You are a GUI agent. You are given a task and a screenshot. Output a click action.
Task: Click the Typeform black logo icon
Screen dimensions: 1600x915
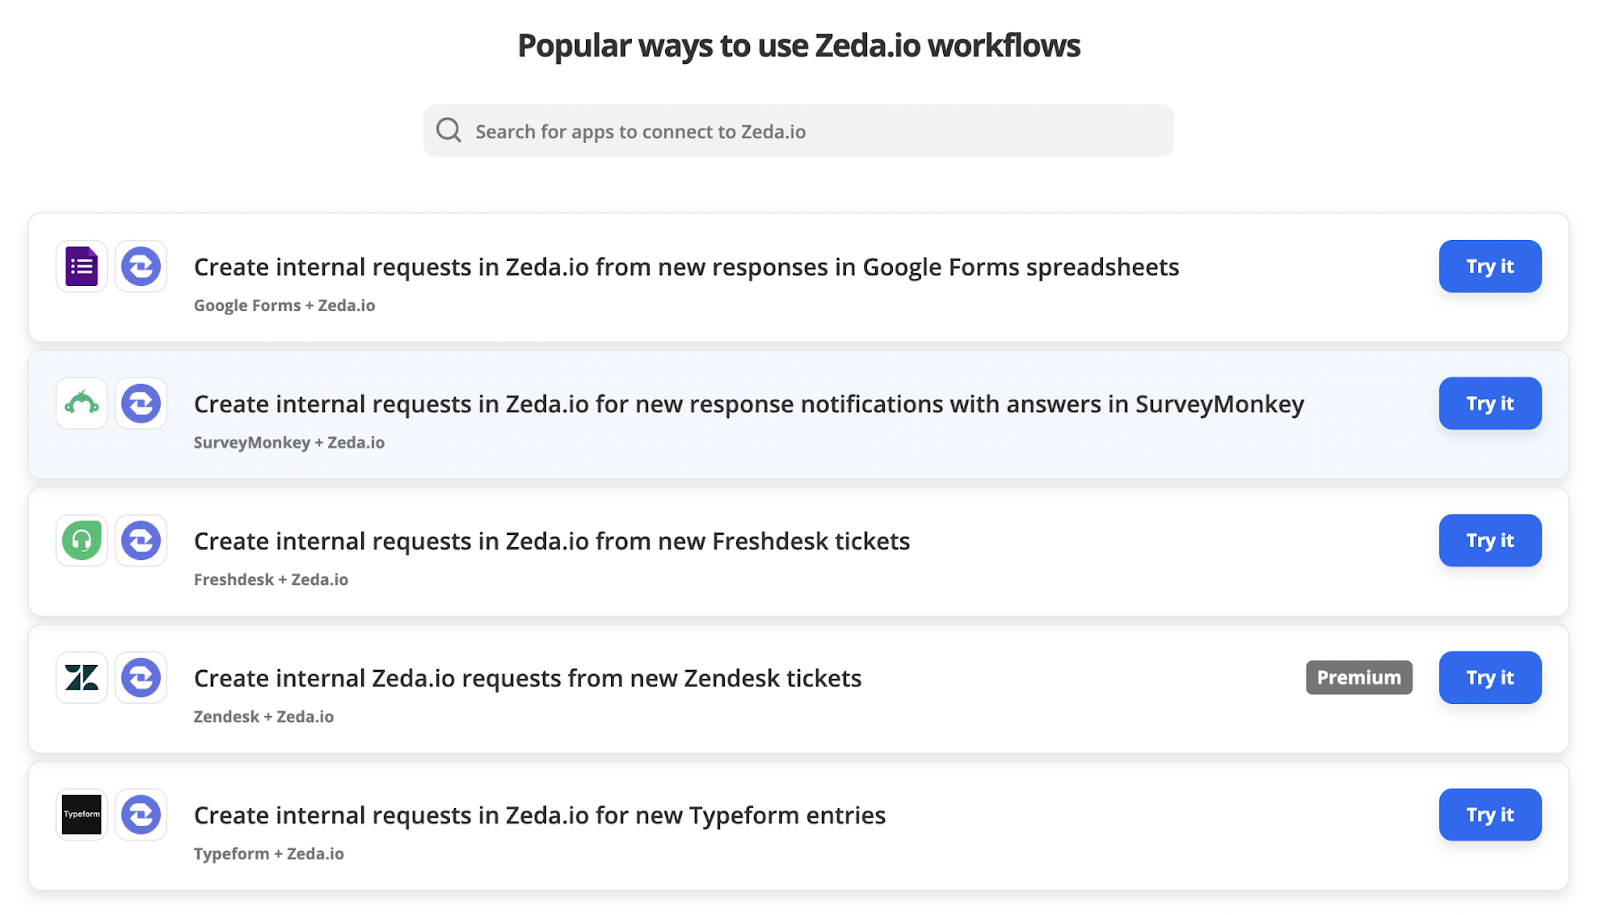point(82,815)
